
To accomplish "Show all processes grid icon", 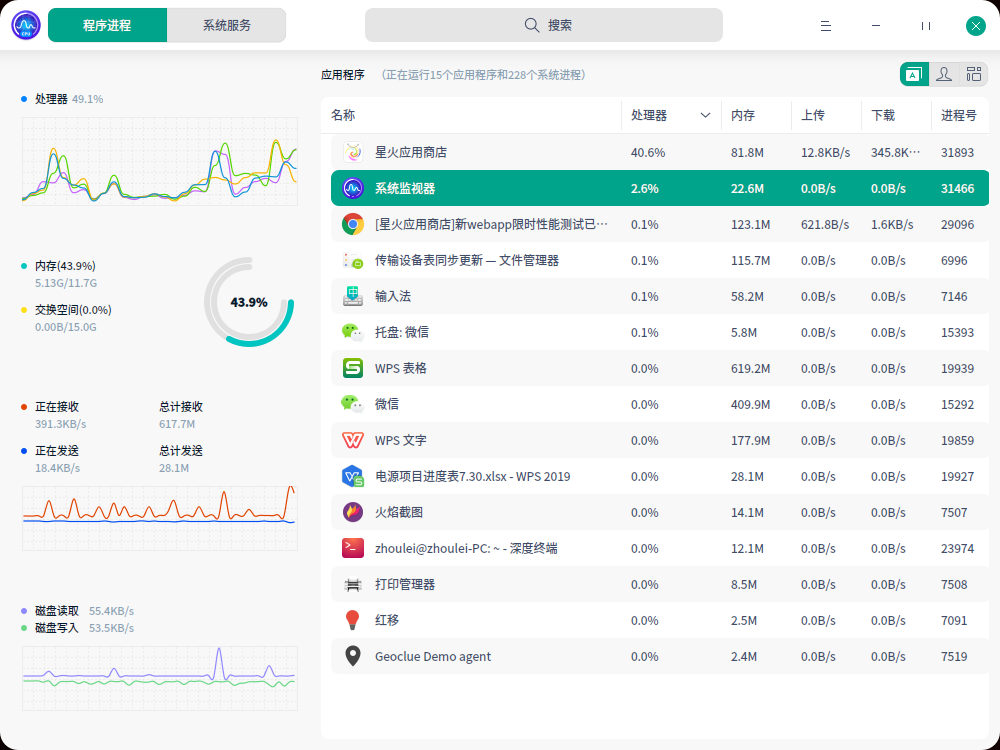I will point(974,75).
